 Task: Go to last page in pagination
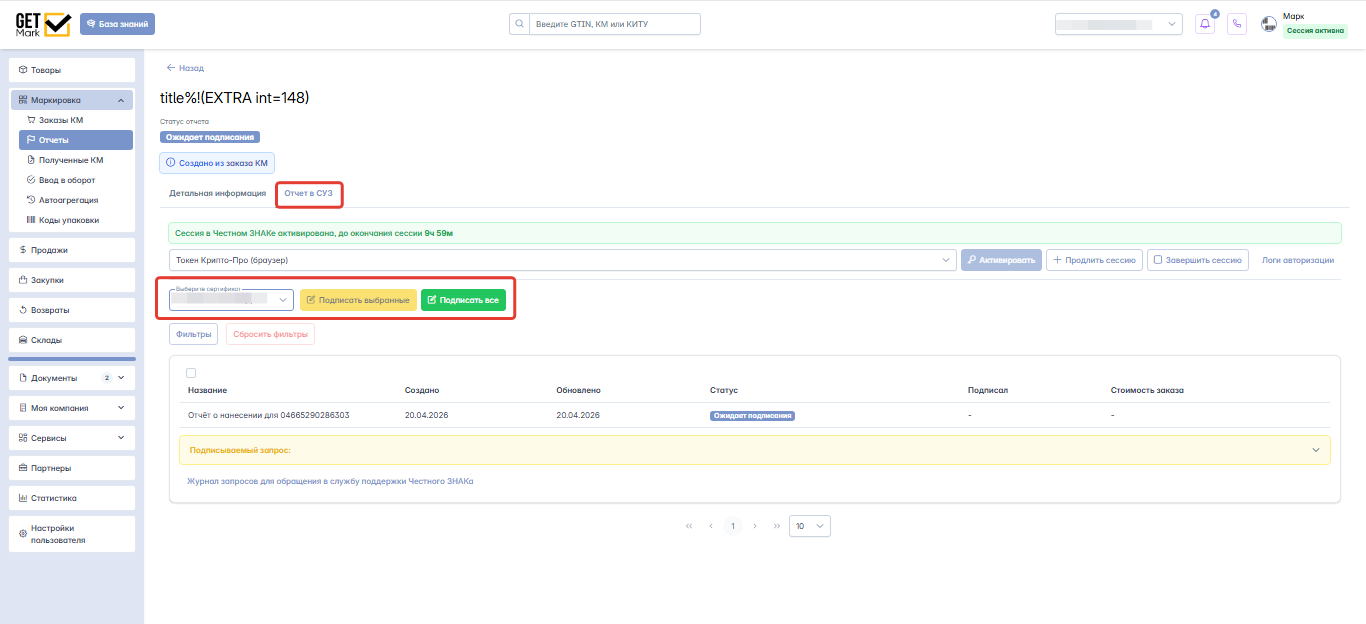pyautogui.click(x=777, y=526)
